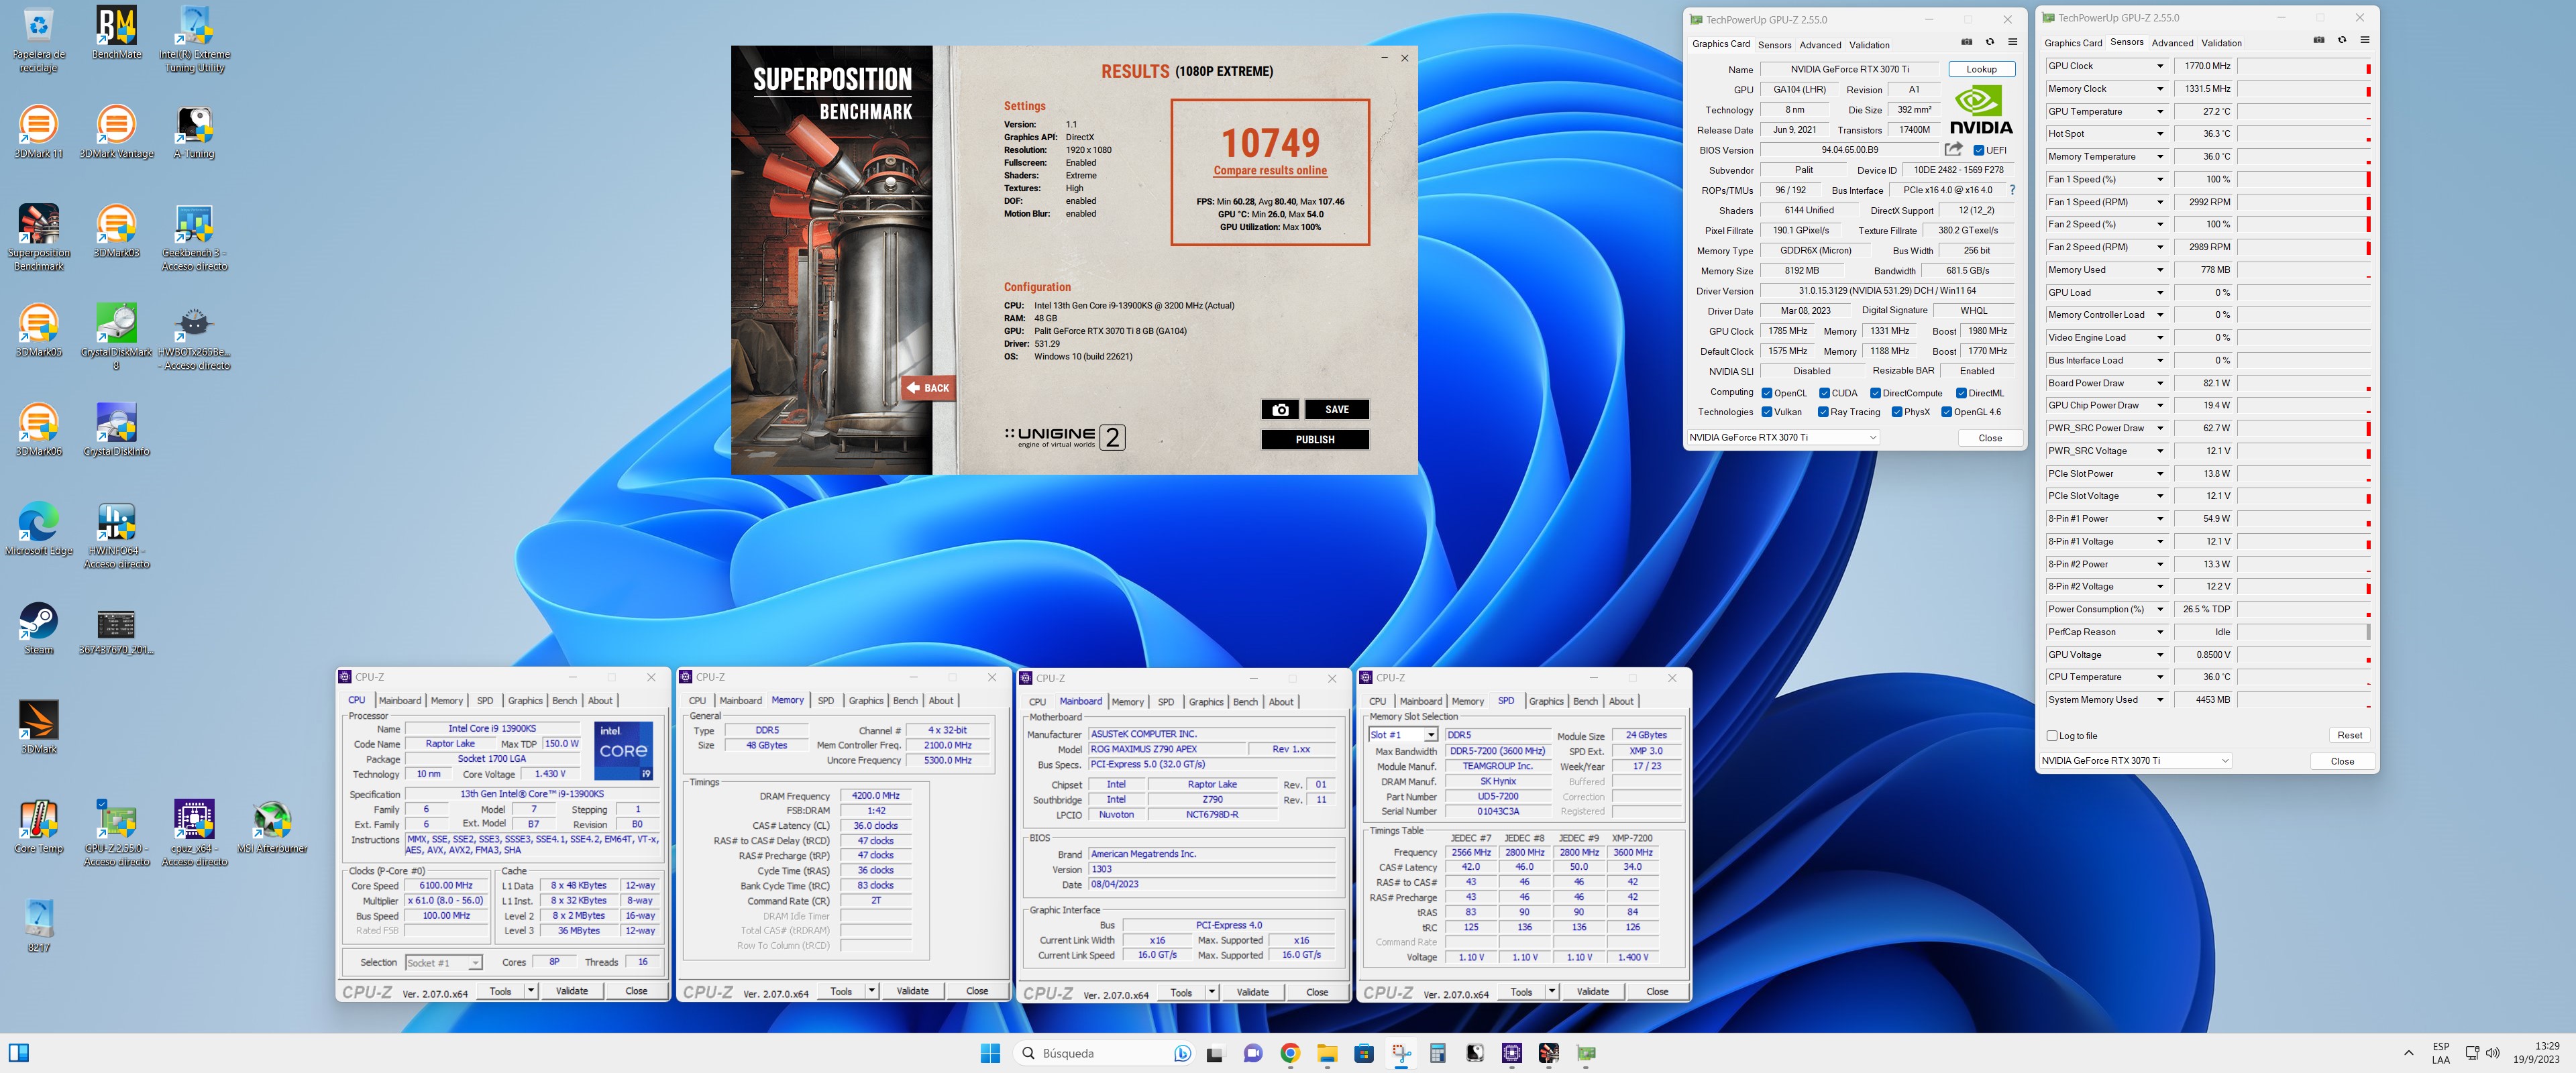The height and width of the screenshot is (1073, 2576).
Task: Open Intel Extreme Tuning Utility desktop icon
Action: click(195, 39)
